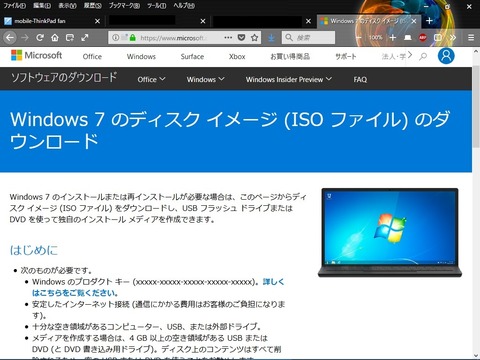The width and height of the screenshot is (480, 360).
Task: Click the screenshot icon beside the home button
Action: pyautogui.click(x=70, y=38)
